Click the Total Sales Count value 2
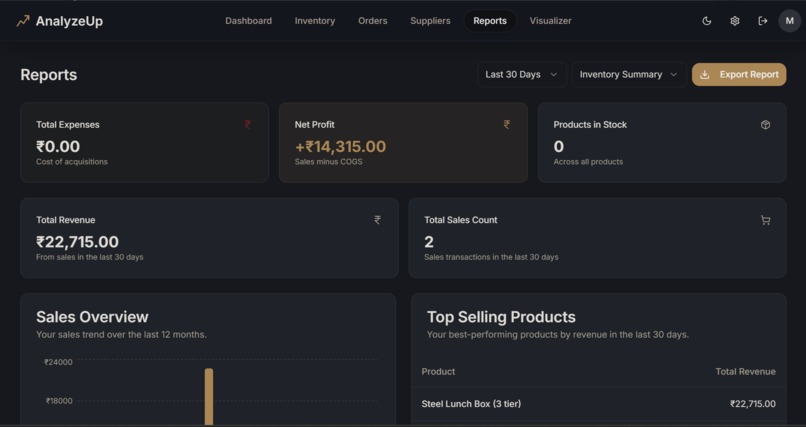 [429, 242]
